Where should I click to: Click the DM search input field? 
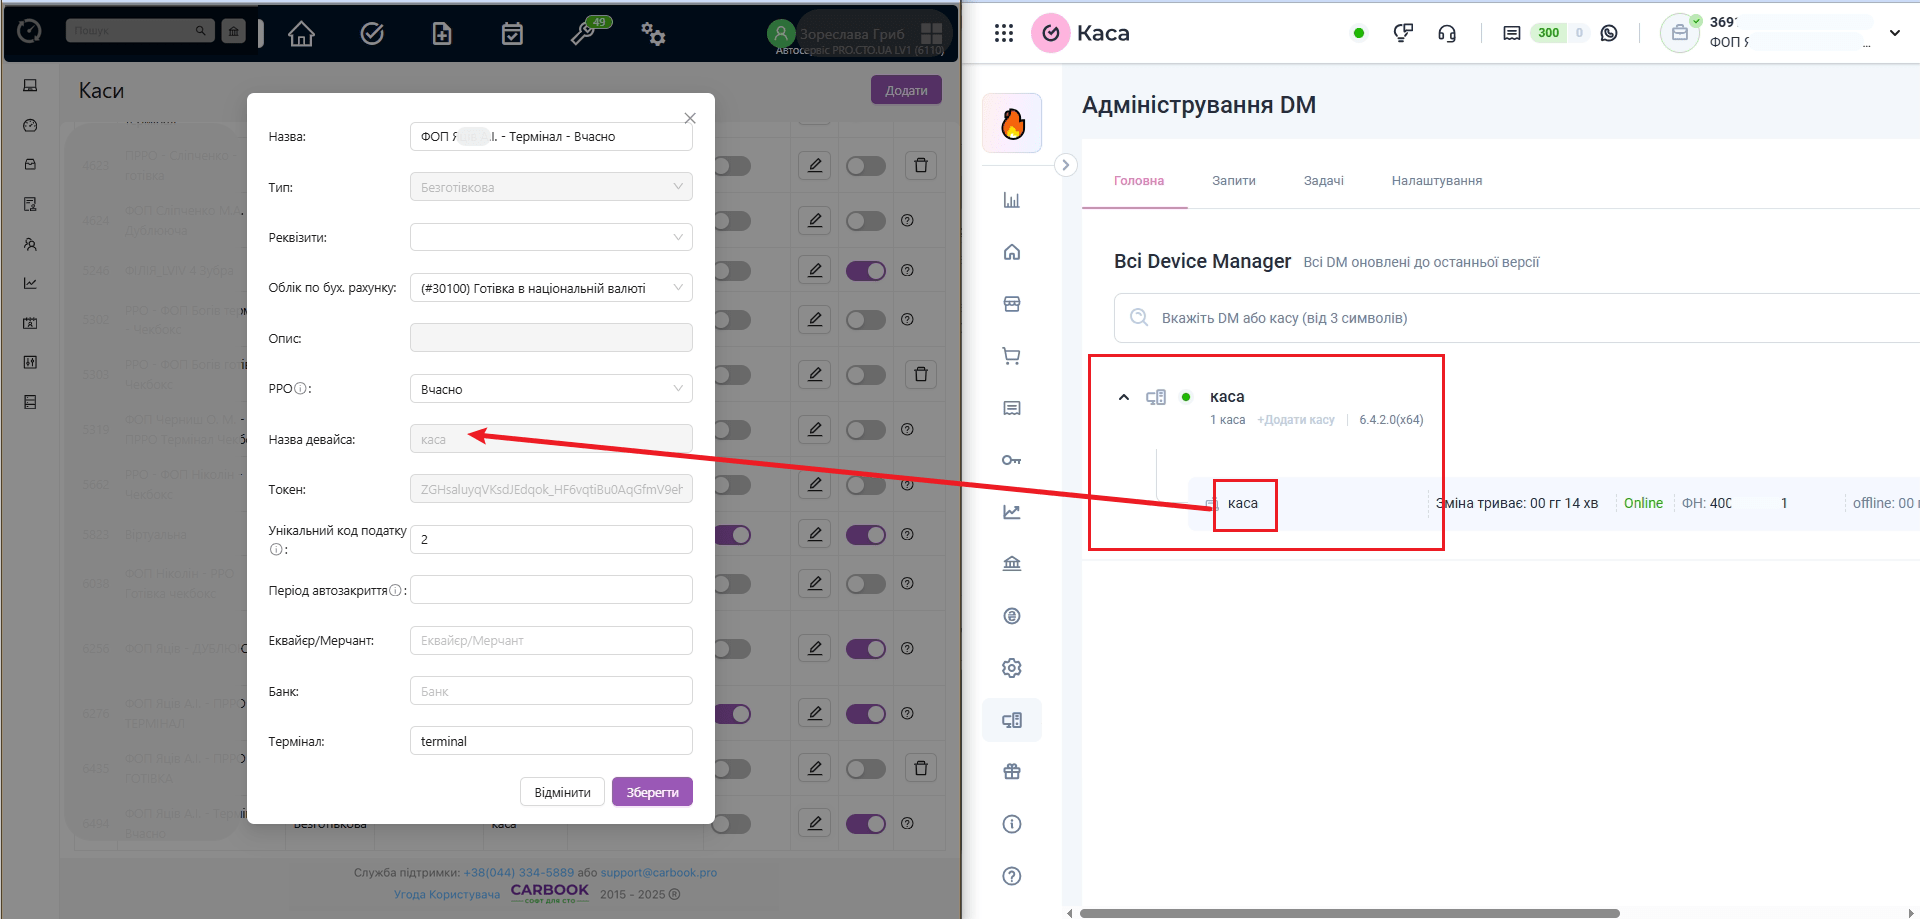click(1500, 318)
